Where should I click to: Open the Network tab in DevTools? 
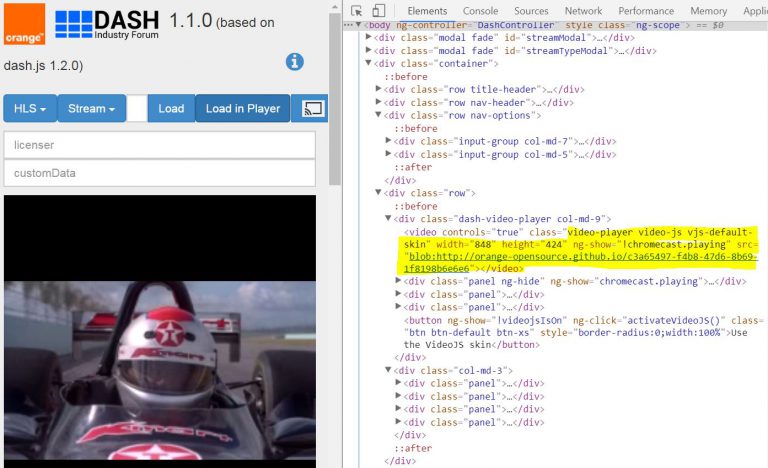tap(583, 11)
